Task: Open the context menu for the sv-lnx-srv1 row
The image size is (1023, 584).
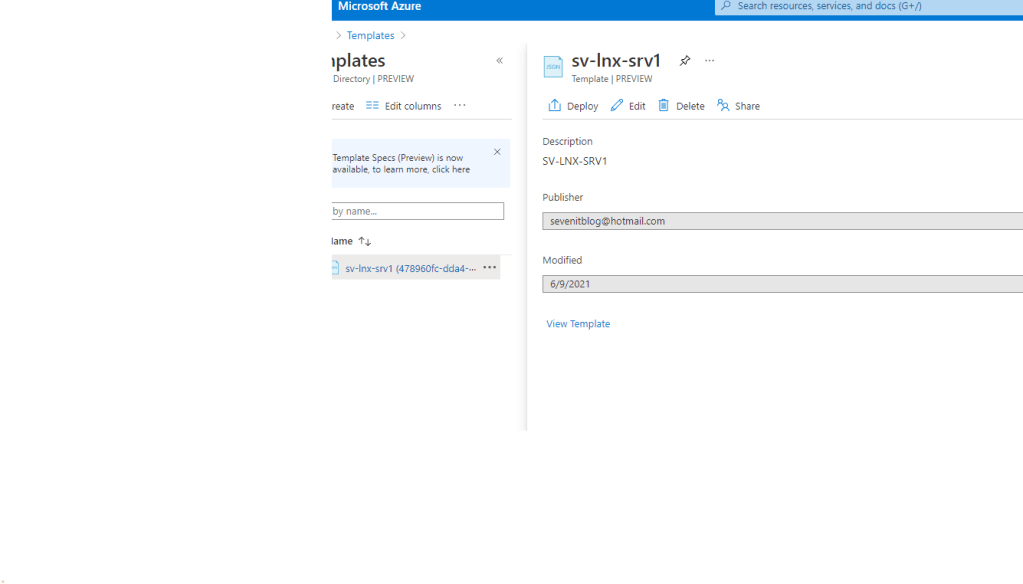Action: coord(489,268)
